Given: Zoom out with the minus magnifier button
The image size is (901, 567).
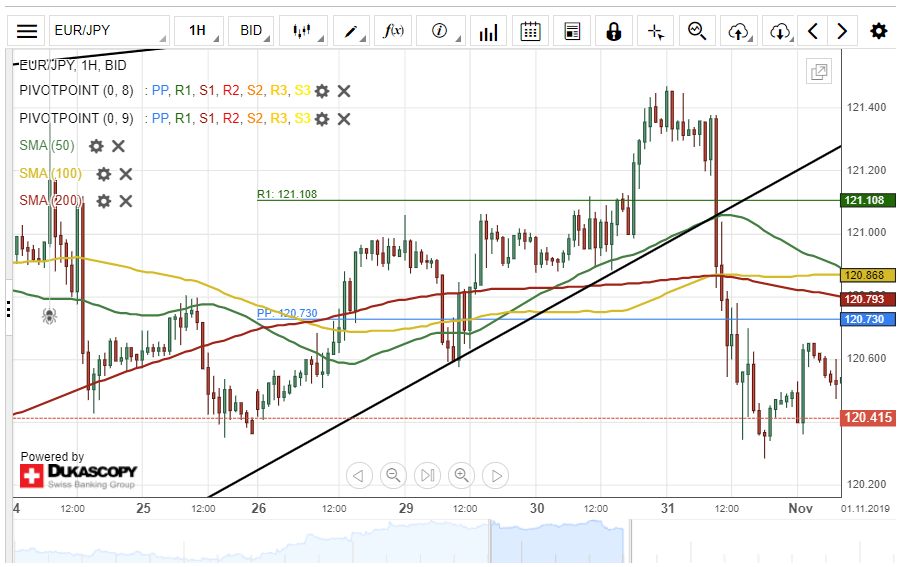Looking at the screenshot, I should pyautogui.click(x=394, y=475).
